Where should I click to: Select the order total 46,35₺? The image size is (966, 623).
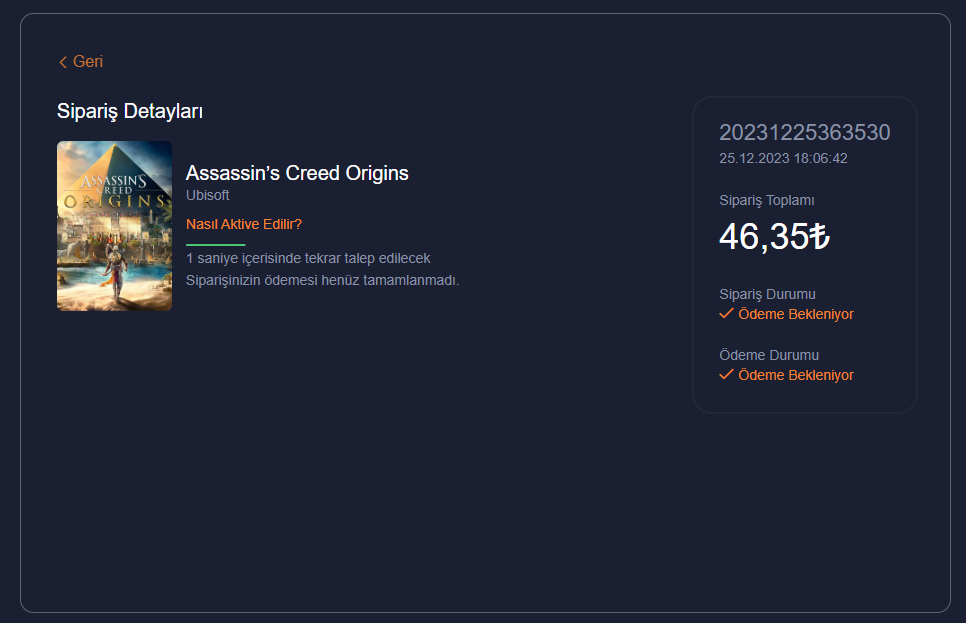pos(774,237)
